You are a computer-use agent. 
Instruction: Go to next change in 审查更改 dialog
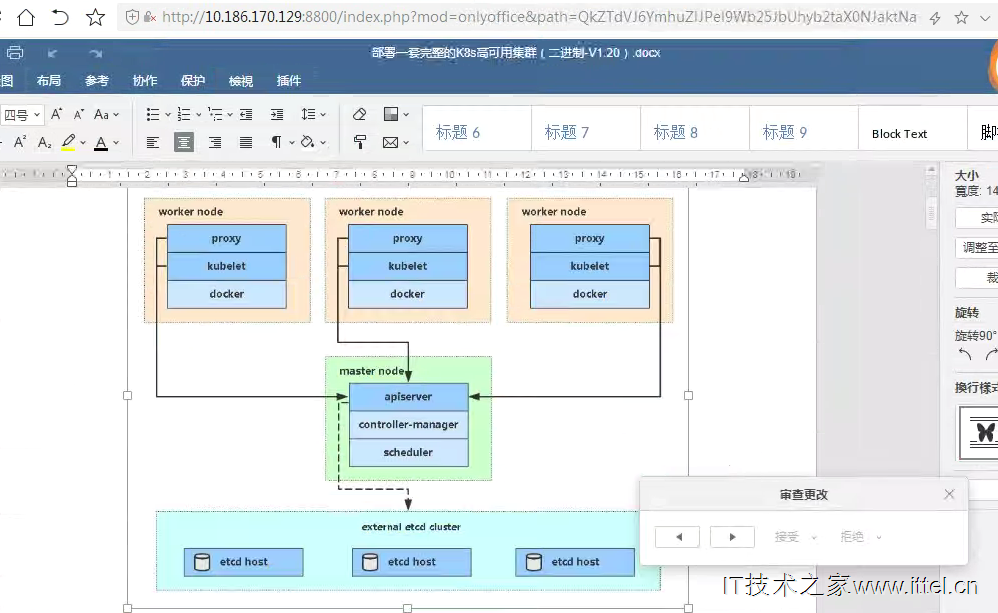[x=732, y=537]
